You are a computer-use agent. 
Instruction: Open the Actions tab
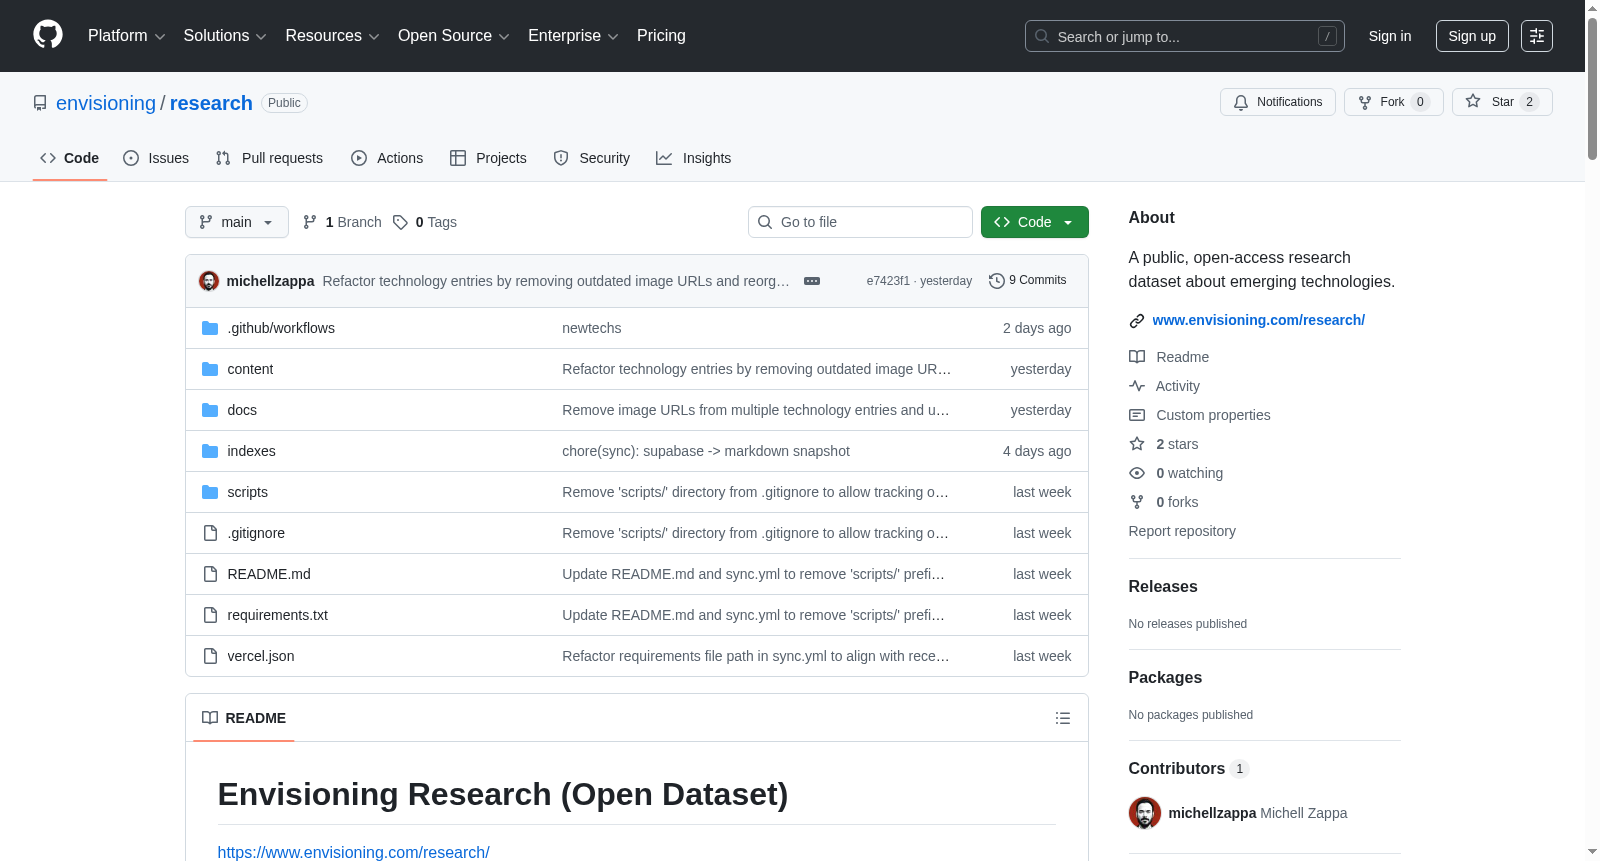point(387,158)
